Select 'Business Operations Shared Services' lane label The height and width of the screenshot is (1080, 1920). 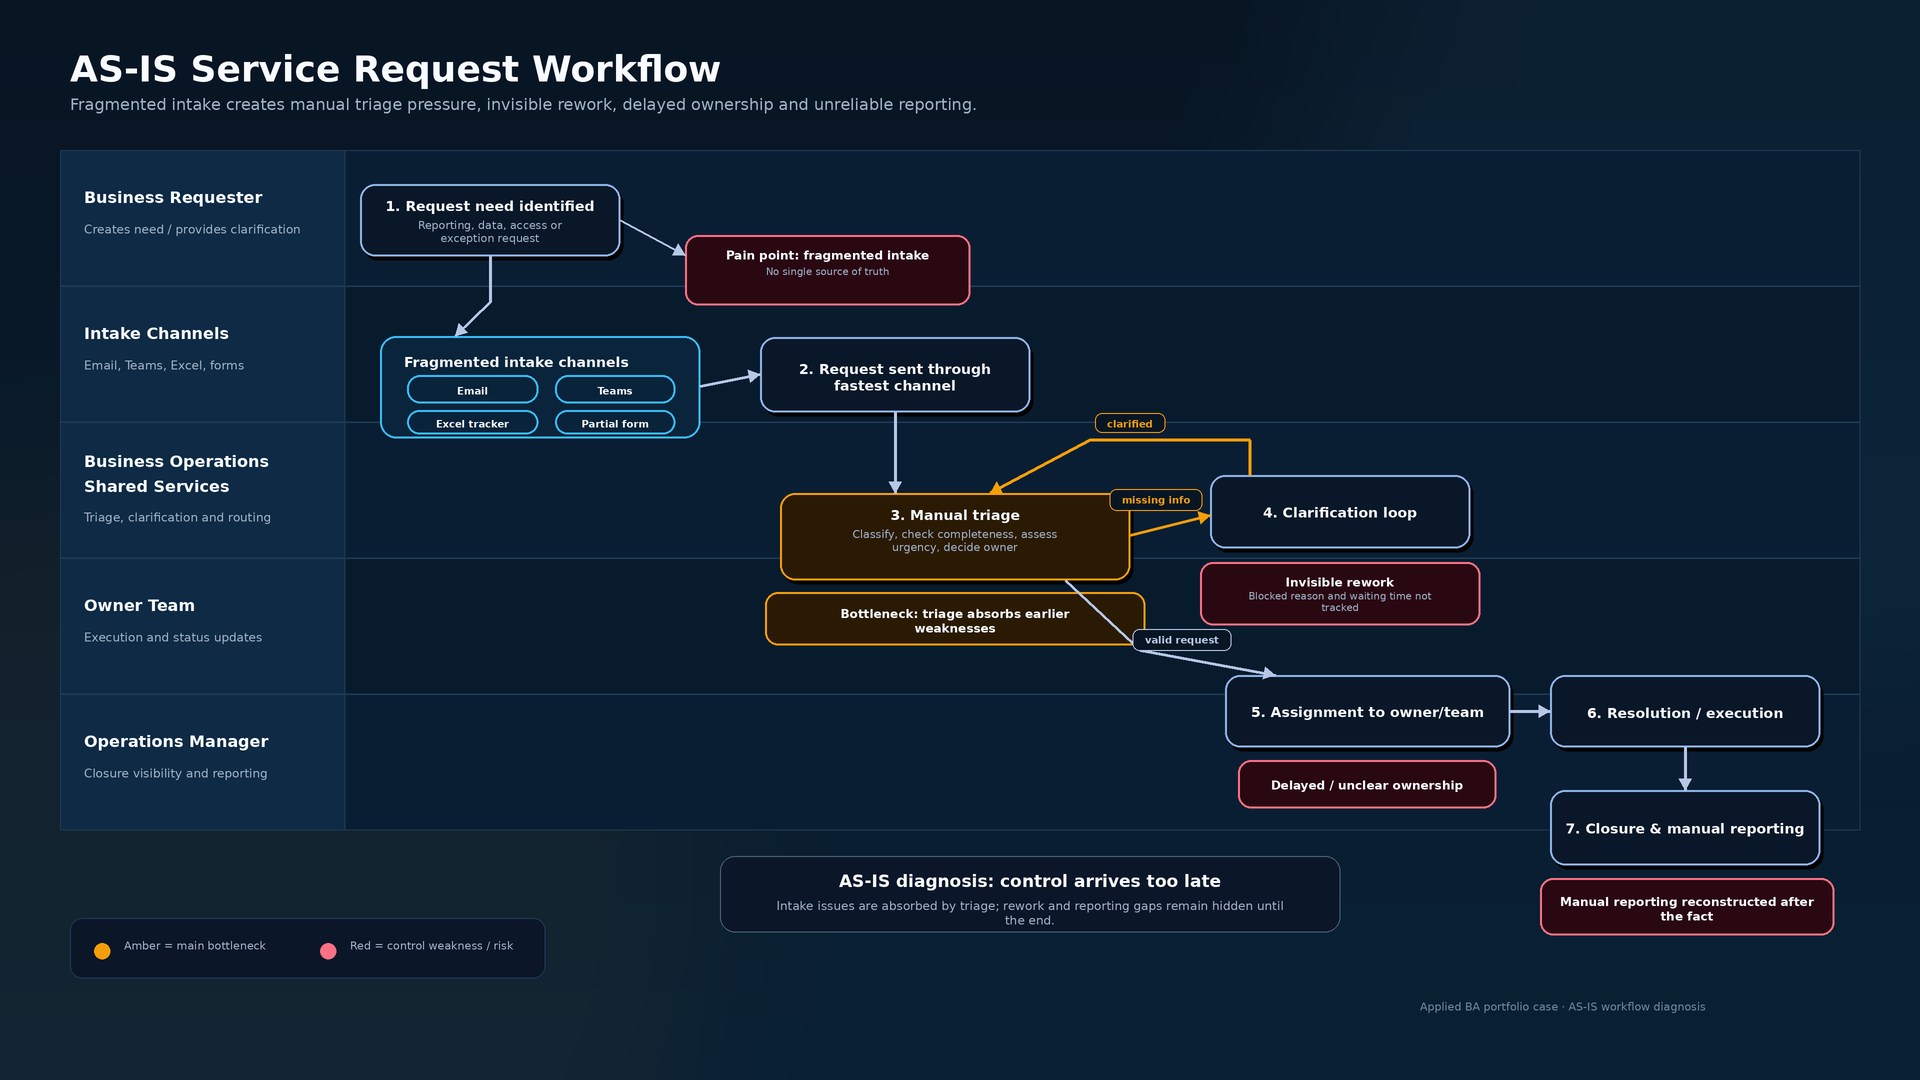tap(176, 474)
